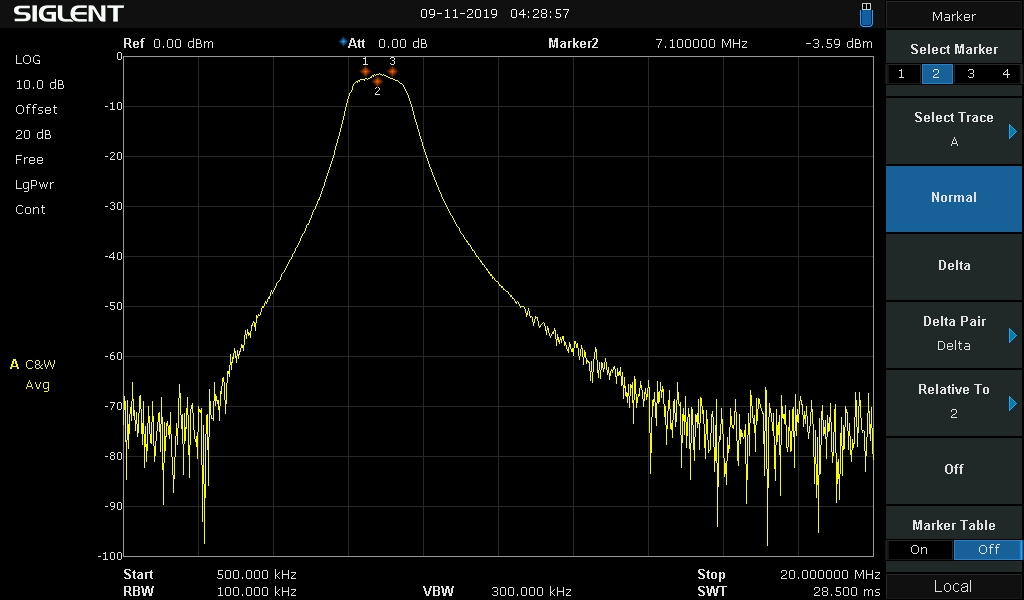
Task: Turn the Marker Table On
Action: click(x=919, y=550)
